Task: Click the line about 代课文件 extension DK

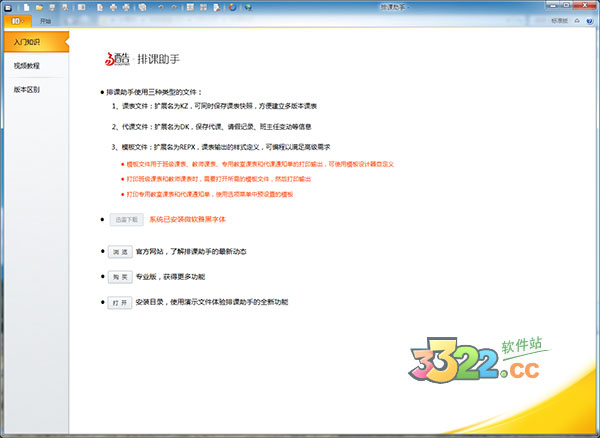Action: pyautogui.click(x=212, y=127)
